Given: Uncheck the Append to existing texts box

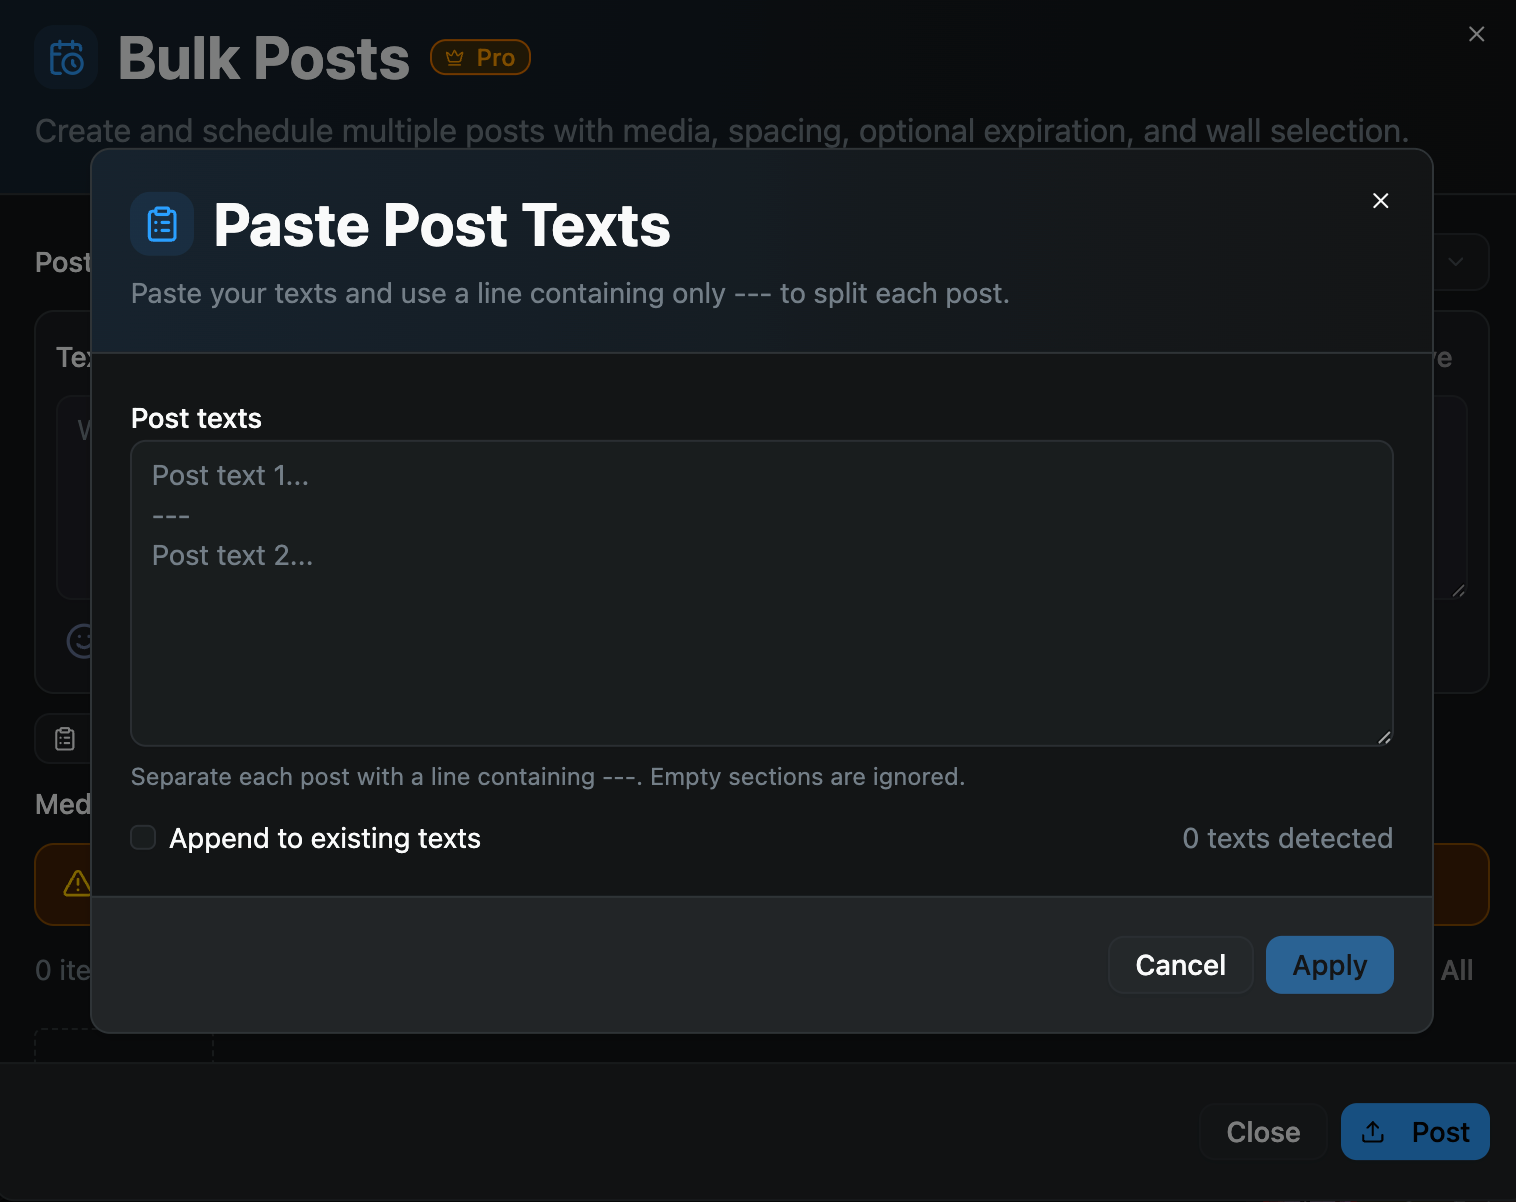Looking at the screenshot, I should [x=142, y=837].
